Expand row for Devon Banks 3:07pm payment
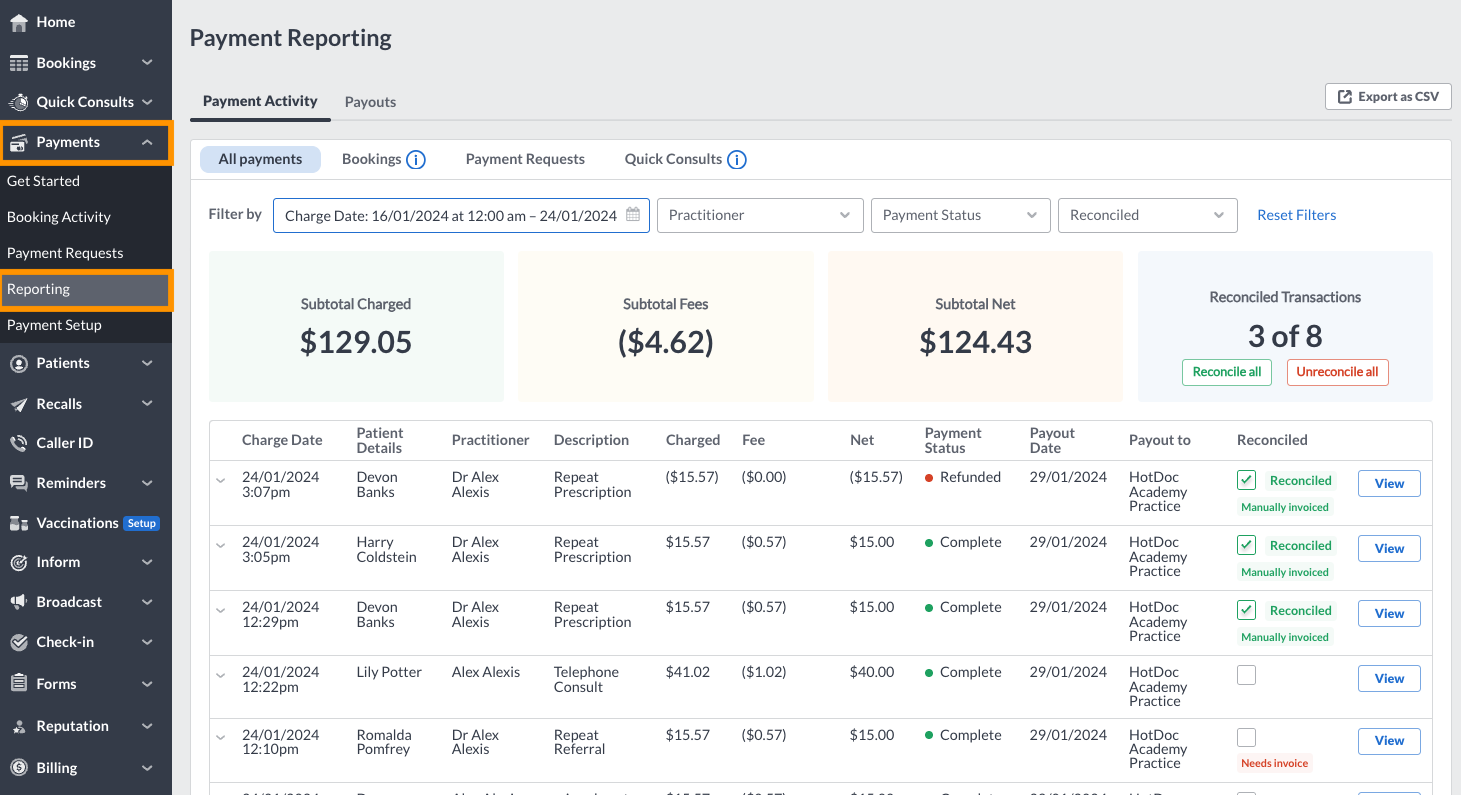The height and width of the screenshot is (795, 1461). pyautogui.click(x=221, y=481)
